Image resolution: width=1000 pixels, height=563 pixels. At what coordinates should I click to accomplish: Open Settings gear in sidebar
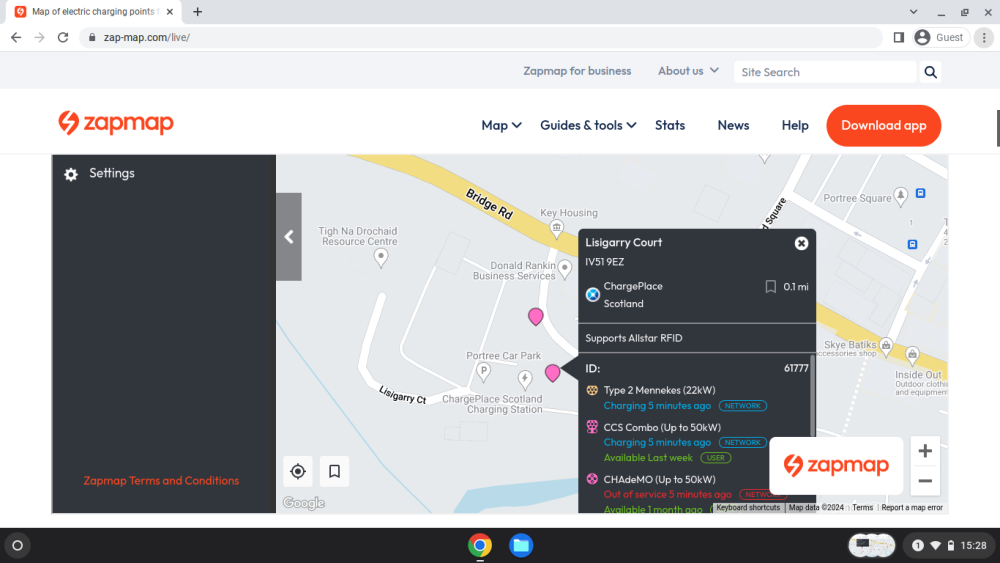(71, 174)
